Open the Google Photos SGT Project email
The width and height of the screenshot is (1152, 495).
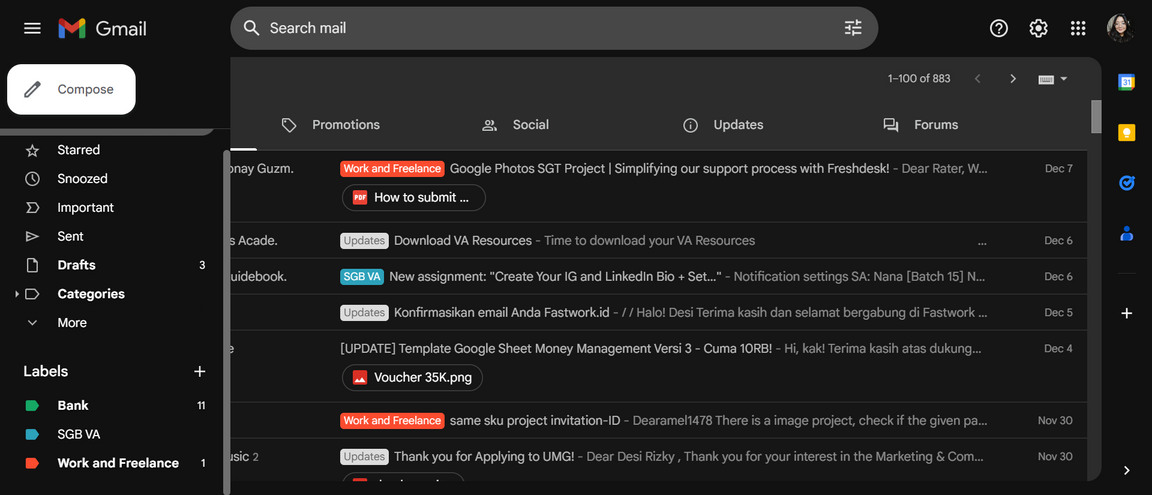coord(658,187)
